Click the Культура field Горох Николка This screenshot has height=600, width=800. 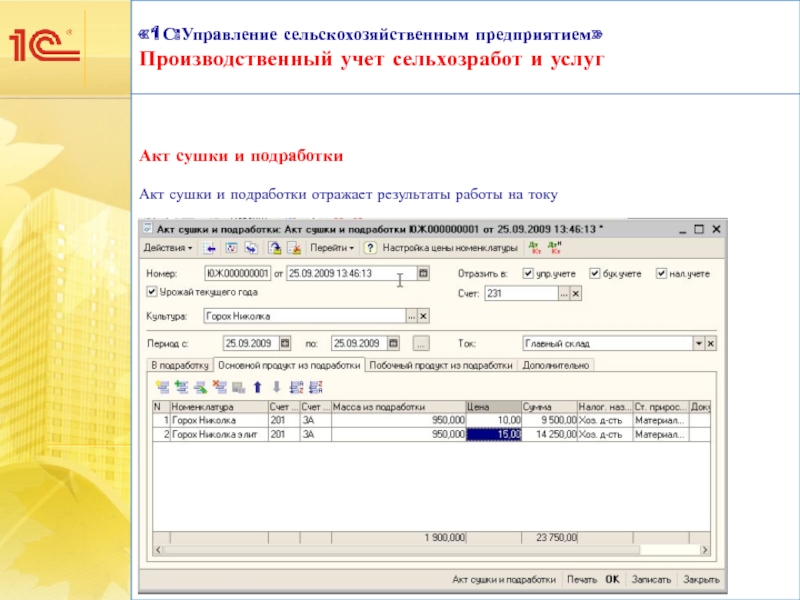coord(305,316)
